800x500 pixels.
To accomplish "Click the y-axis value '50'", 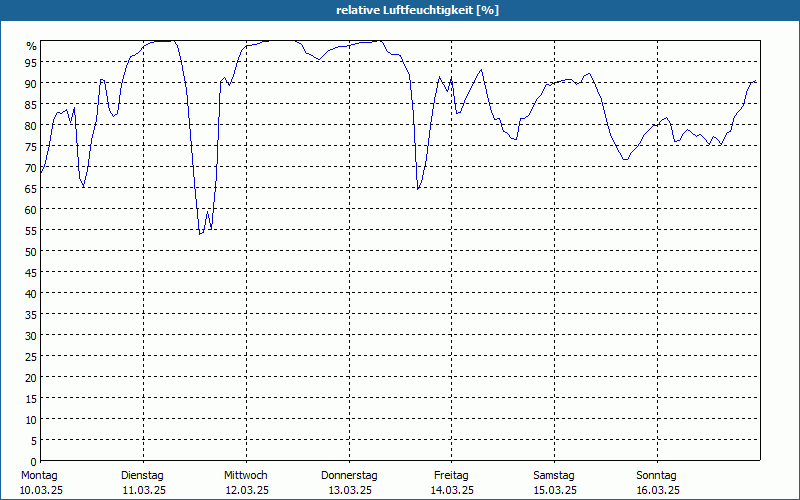I will (31, 252).
